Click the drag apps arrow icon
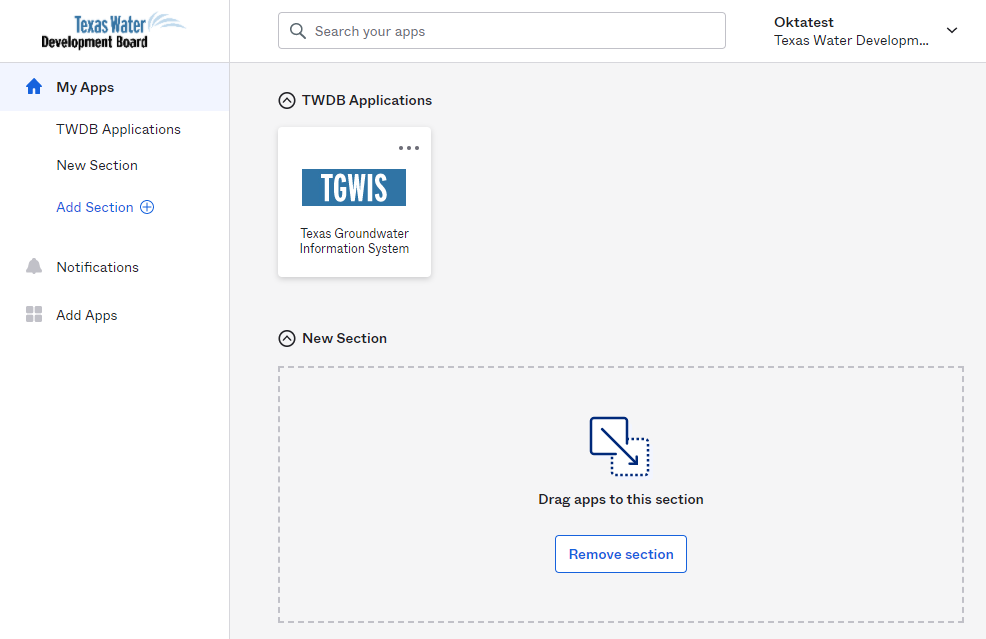The height and width of the screenshot is (639, 986). (619, 447)
